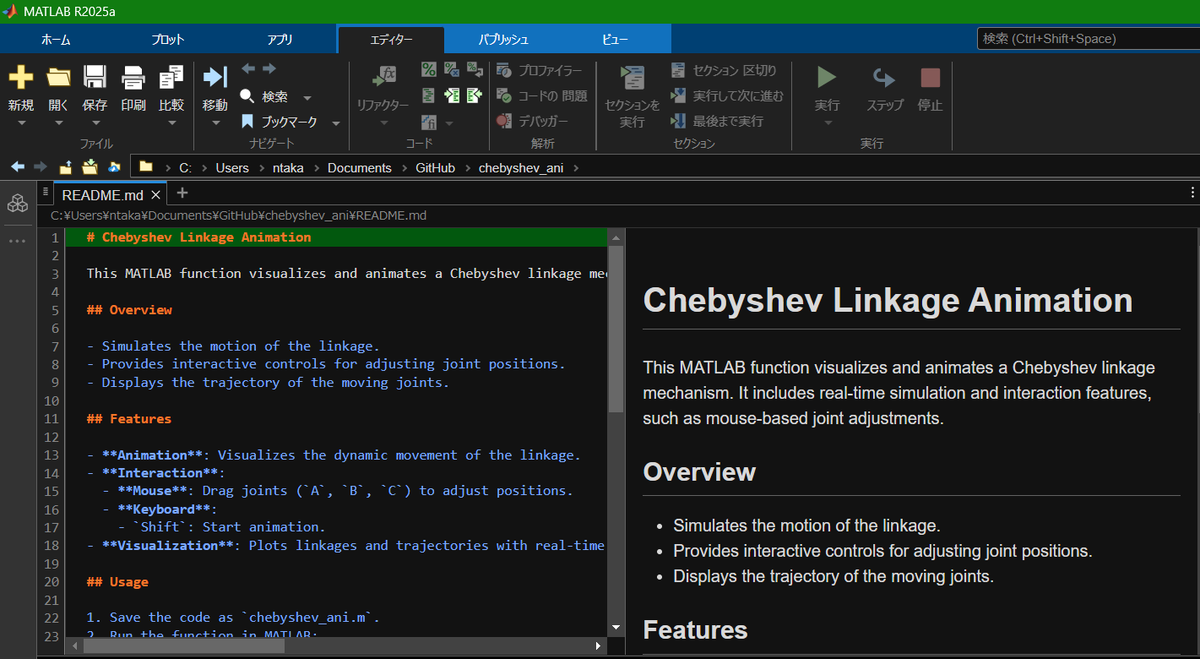Screen dimensions: 1200x659
Task: Click the リファクター (Refactor) fx icon
Action: 384,77
